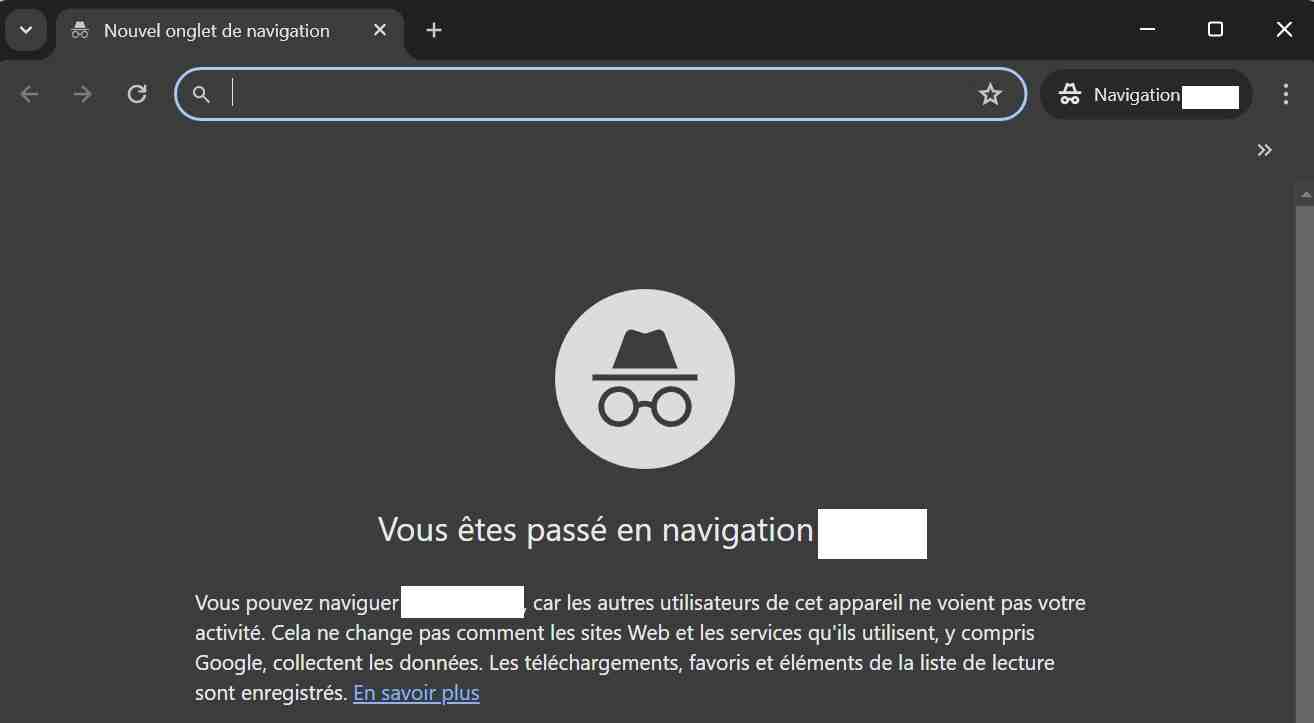Select the Nouvel onglet de navigation tab

click(x=230, y=31)
